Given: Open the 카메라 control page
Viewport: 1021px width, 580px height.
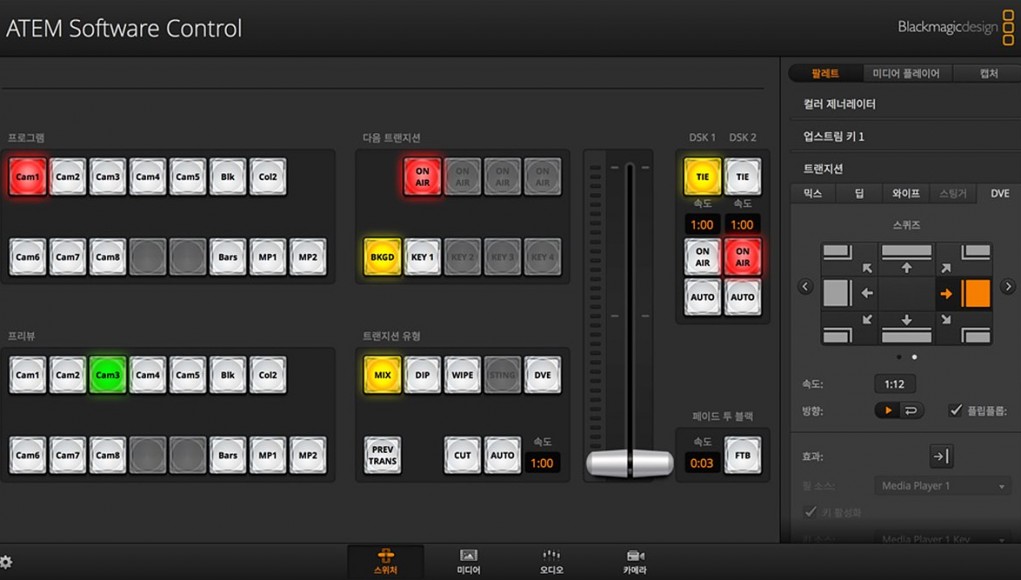Looking at the screenshot, I should (634, 562).
